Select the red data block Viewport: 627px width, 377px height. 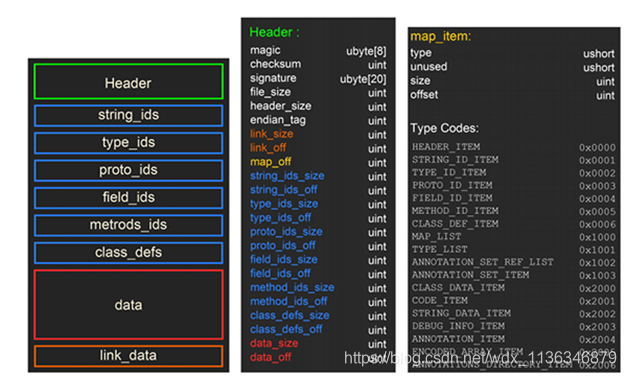click(128, 305)
